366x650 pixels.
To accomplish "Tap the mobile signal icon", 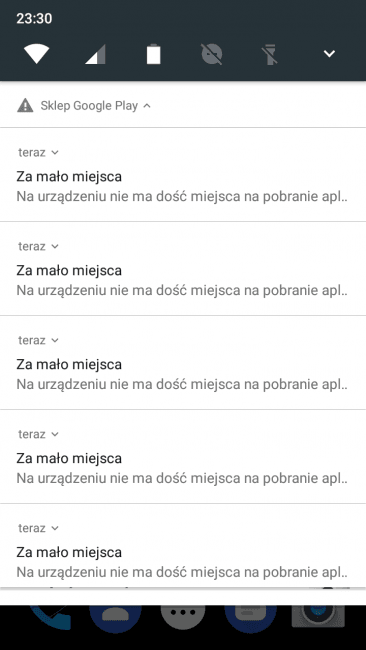I will tap(95, 54).
